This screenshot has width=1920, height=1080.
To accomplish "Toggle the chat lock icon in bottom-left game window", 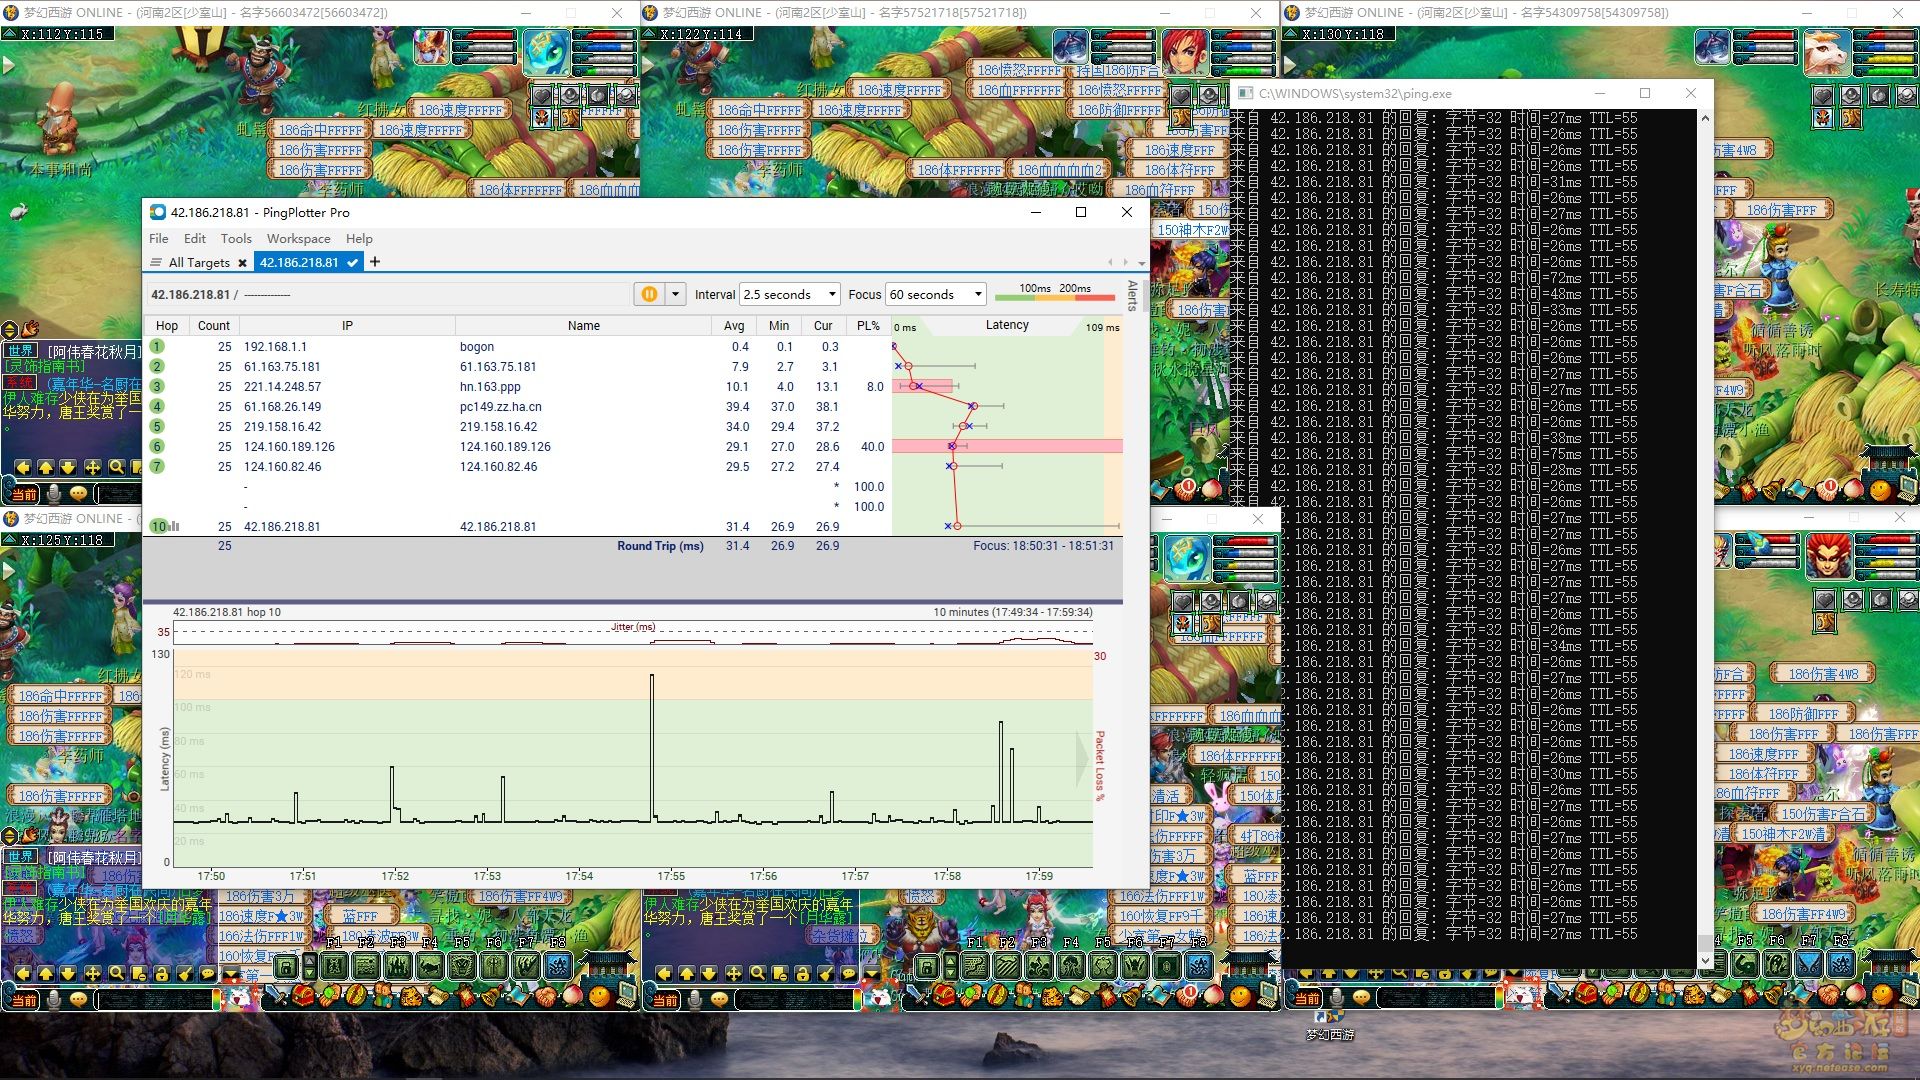I will tap(162, 973).
